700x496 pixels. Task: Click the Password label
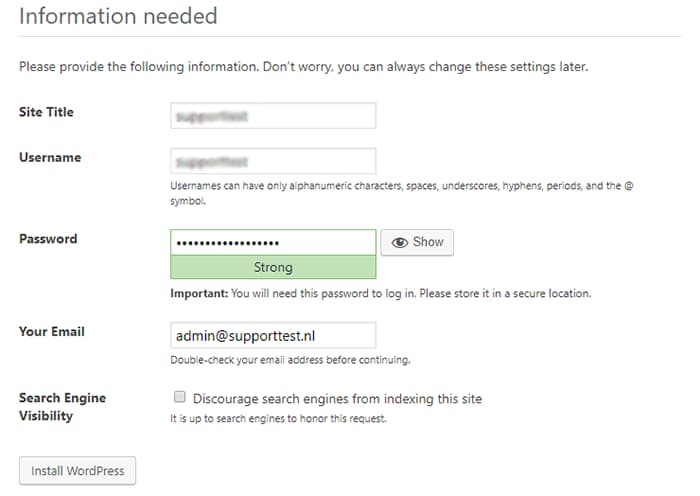coord(48,239)
